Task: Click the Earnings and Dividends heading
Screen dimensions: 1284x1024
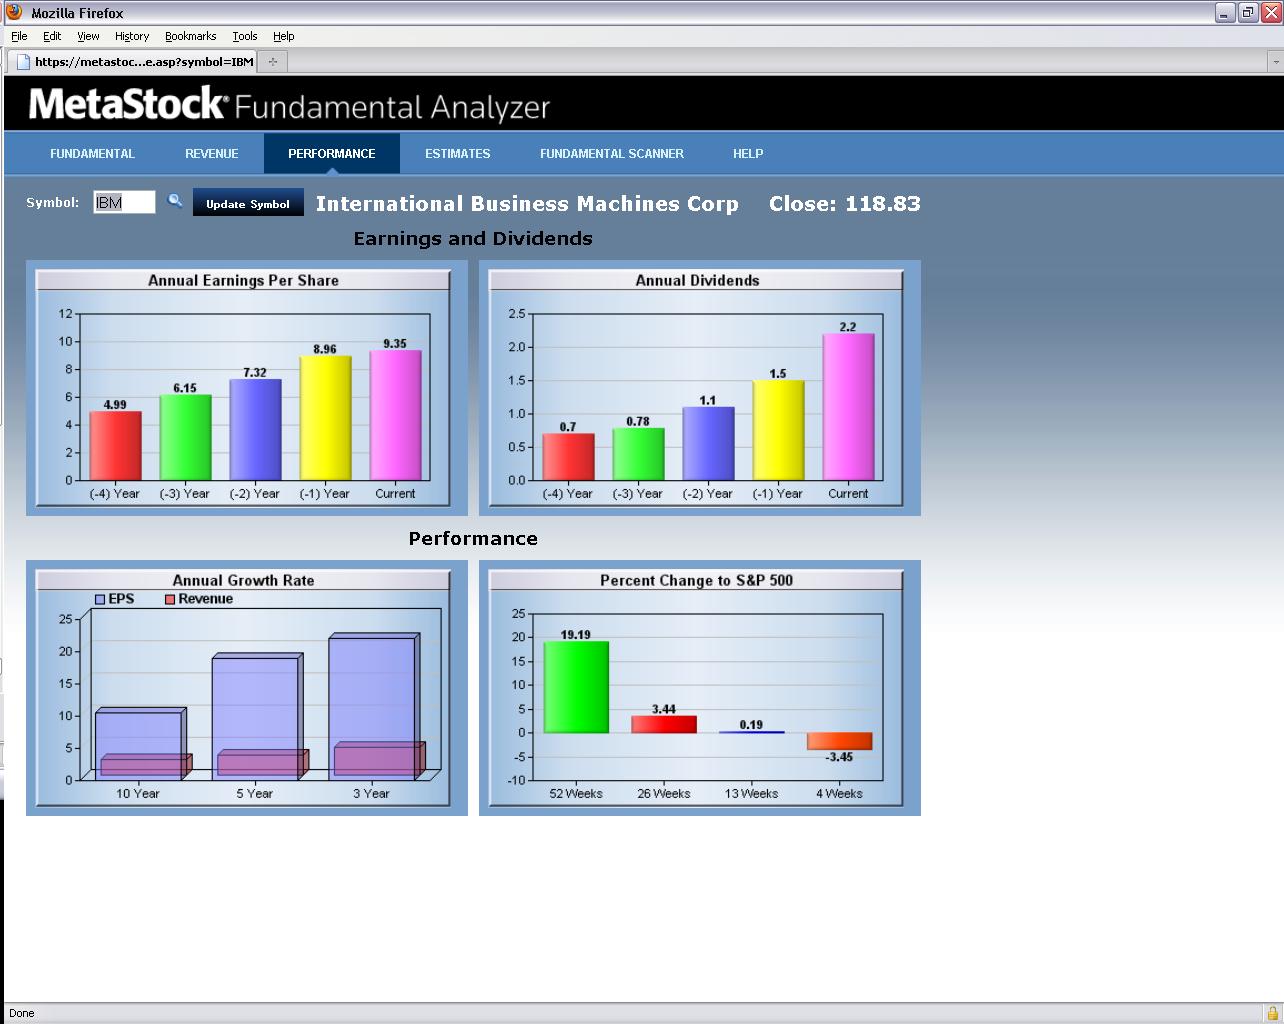Action: coord(473,238)
